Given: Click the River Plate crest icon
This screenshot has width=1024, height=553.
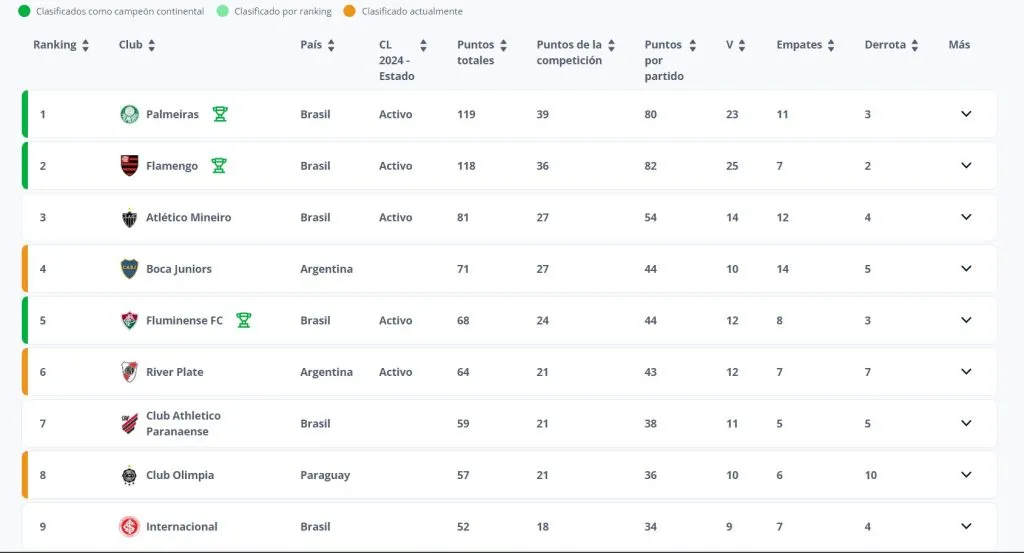Looking at the screenshot, I should point(129,372).
